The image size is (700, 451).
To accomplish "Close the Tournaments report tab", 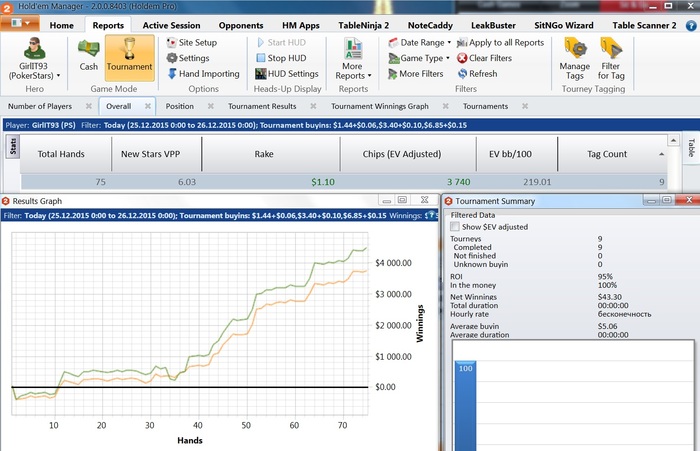I will tap(525, 106).
